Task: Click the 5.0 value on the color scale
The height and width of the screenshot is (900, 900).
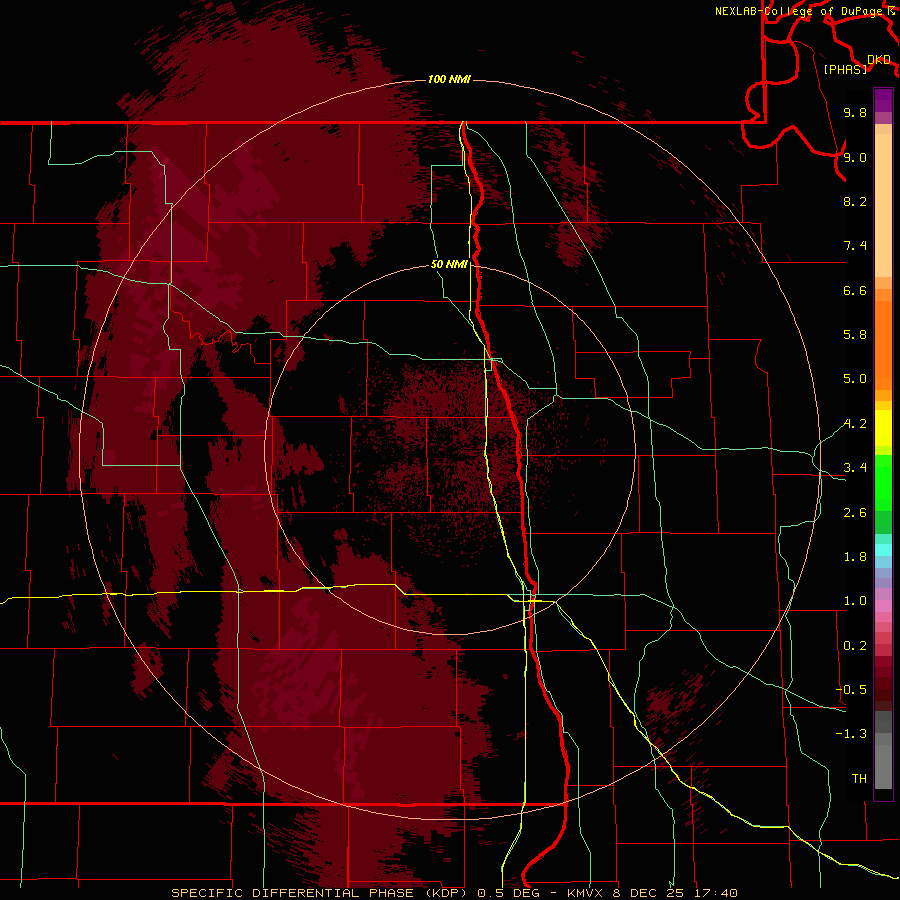Action: click(x=855, y=379)
